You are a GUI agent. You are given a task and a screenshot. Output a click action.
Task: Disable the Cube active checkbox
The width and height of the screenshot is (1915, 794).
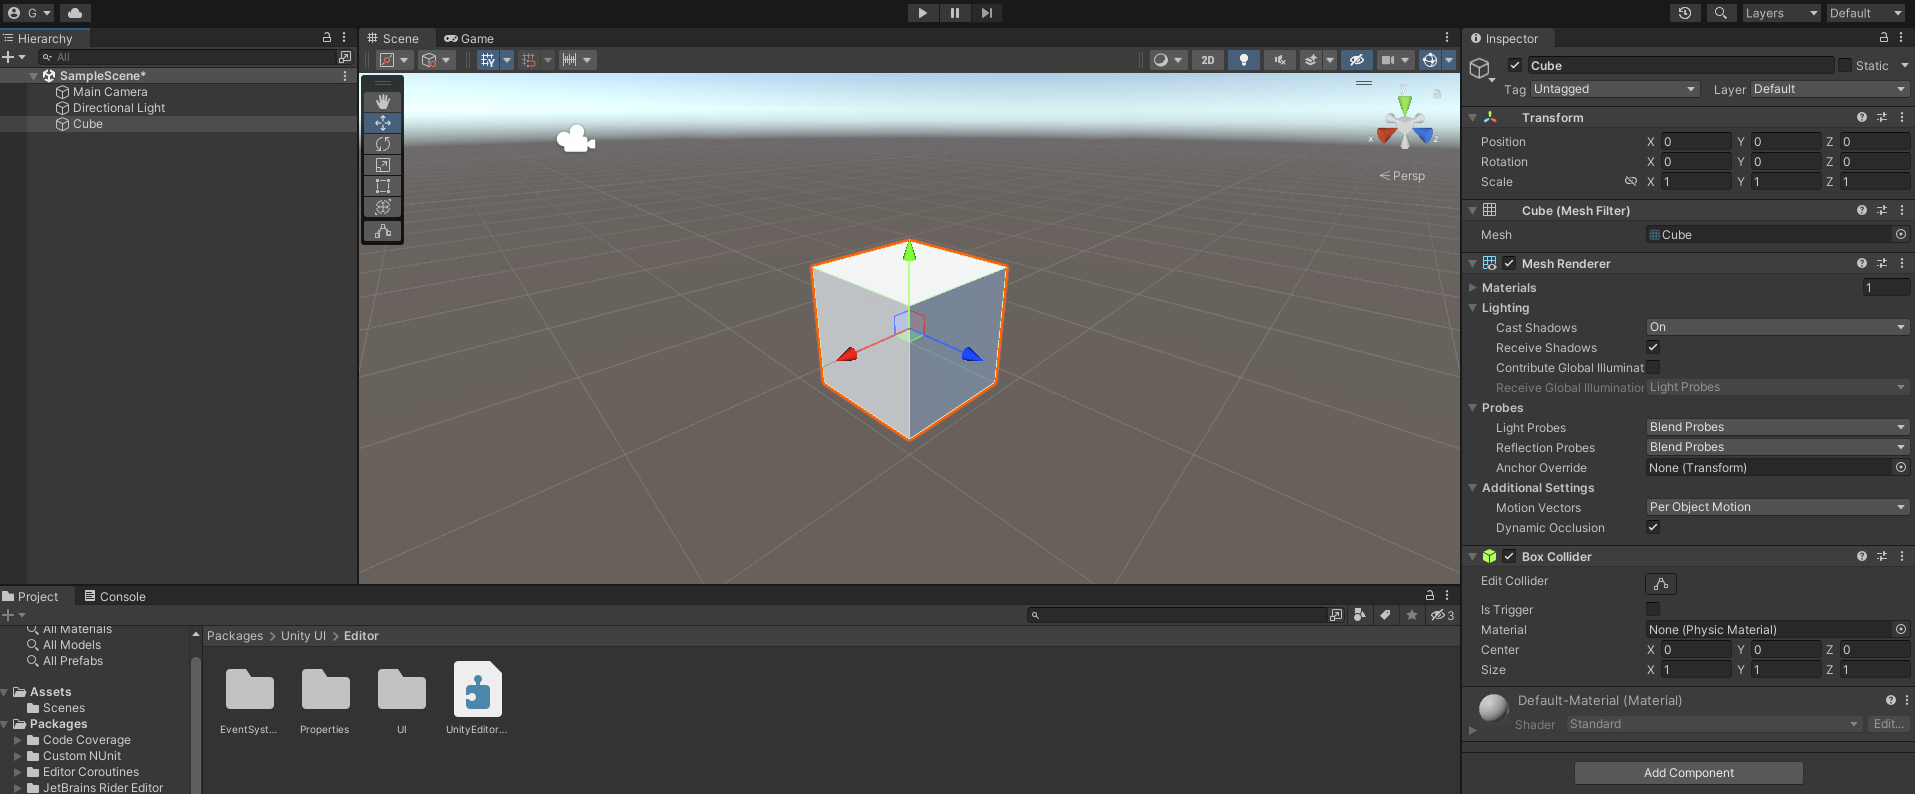[x=1515, y=66]
